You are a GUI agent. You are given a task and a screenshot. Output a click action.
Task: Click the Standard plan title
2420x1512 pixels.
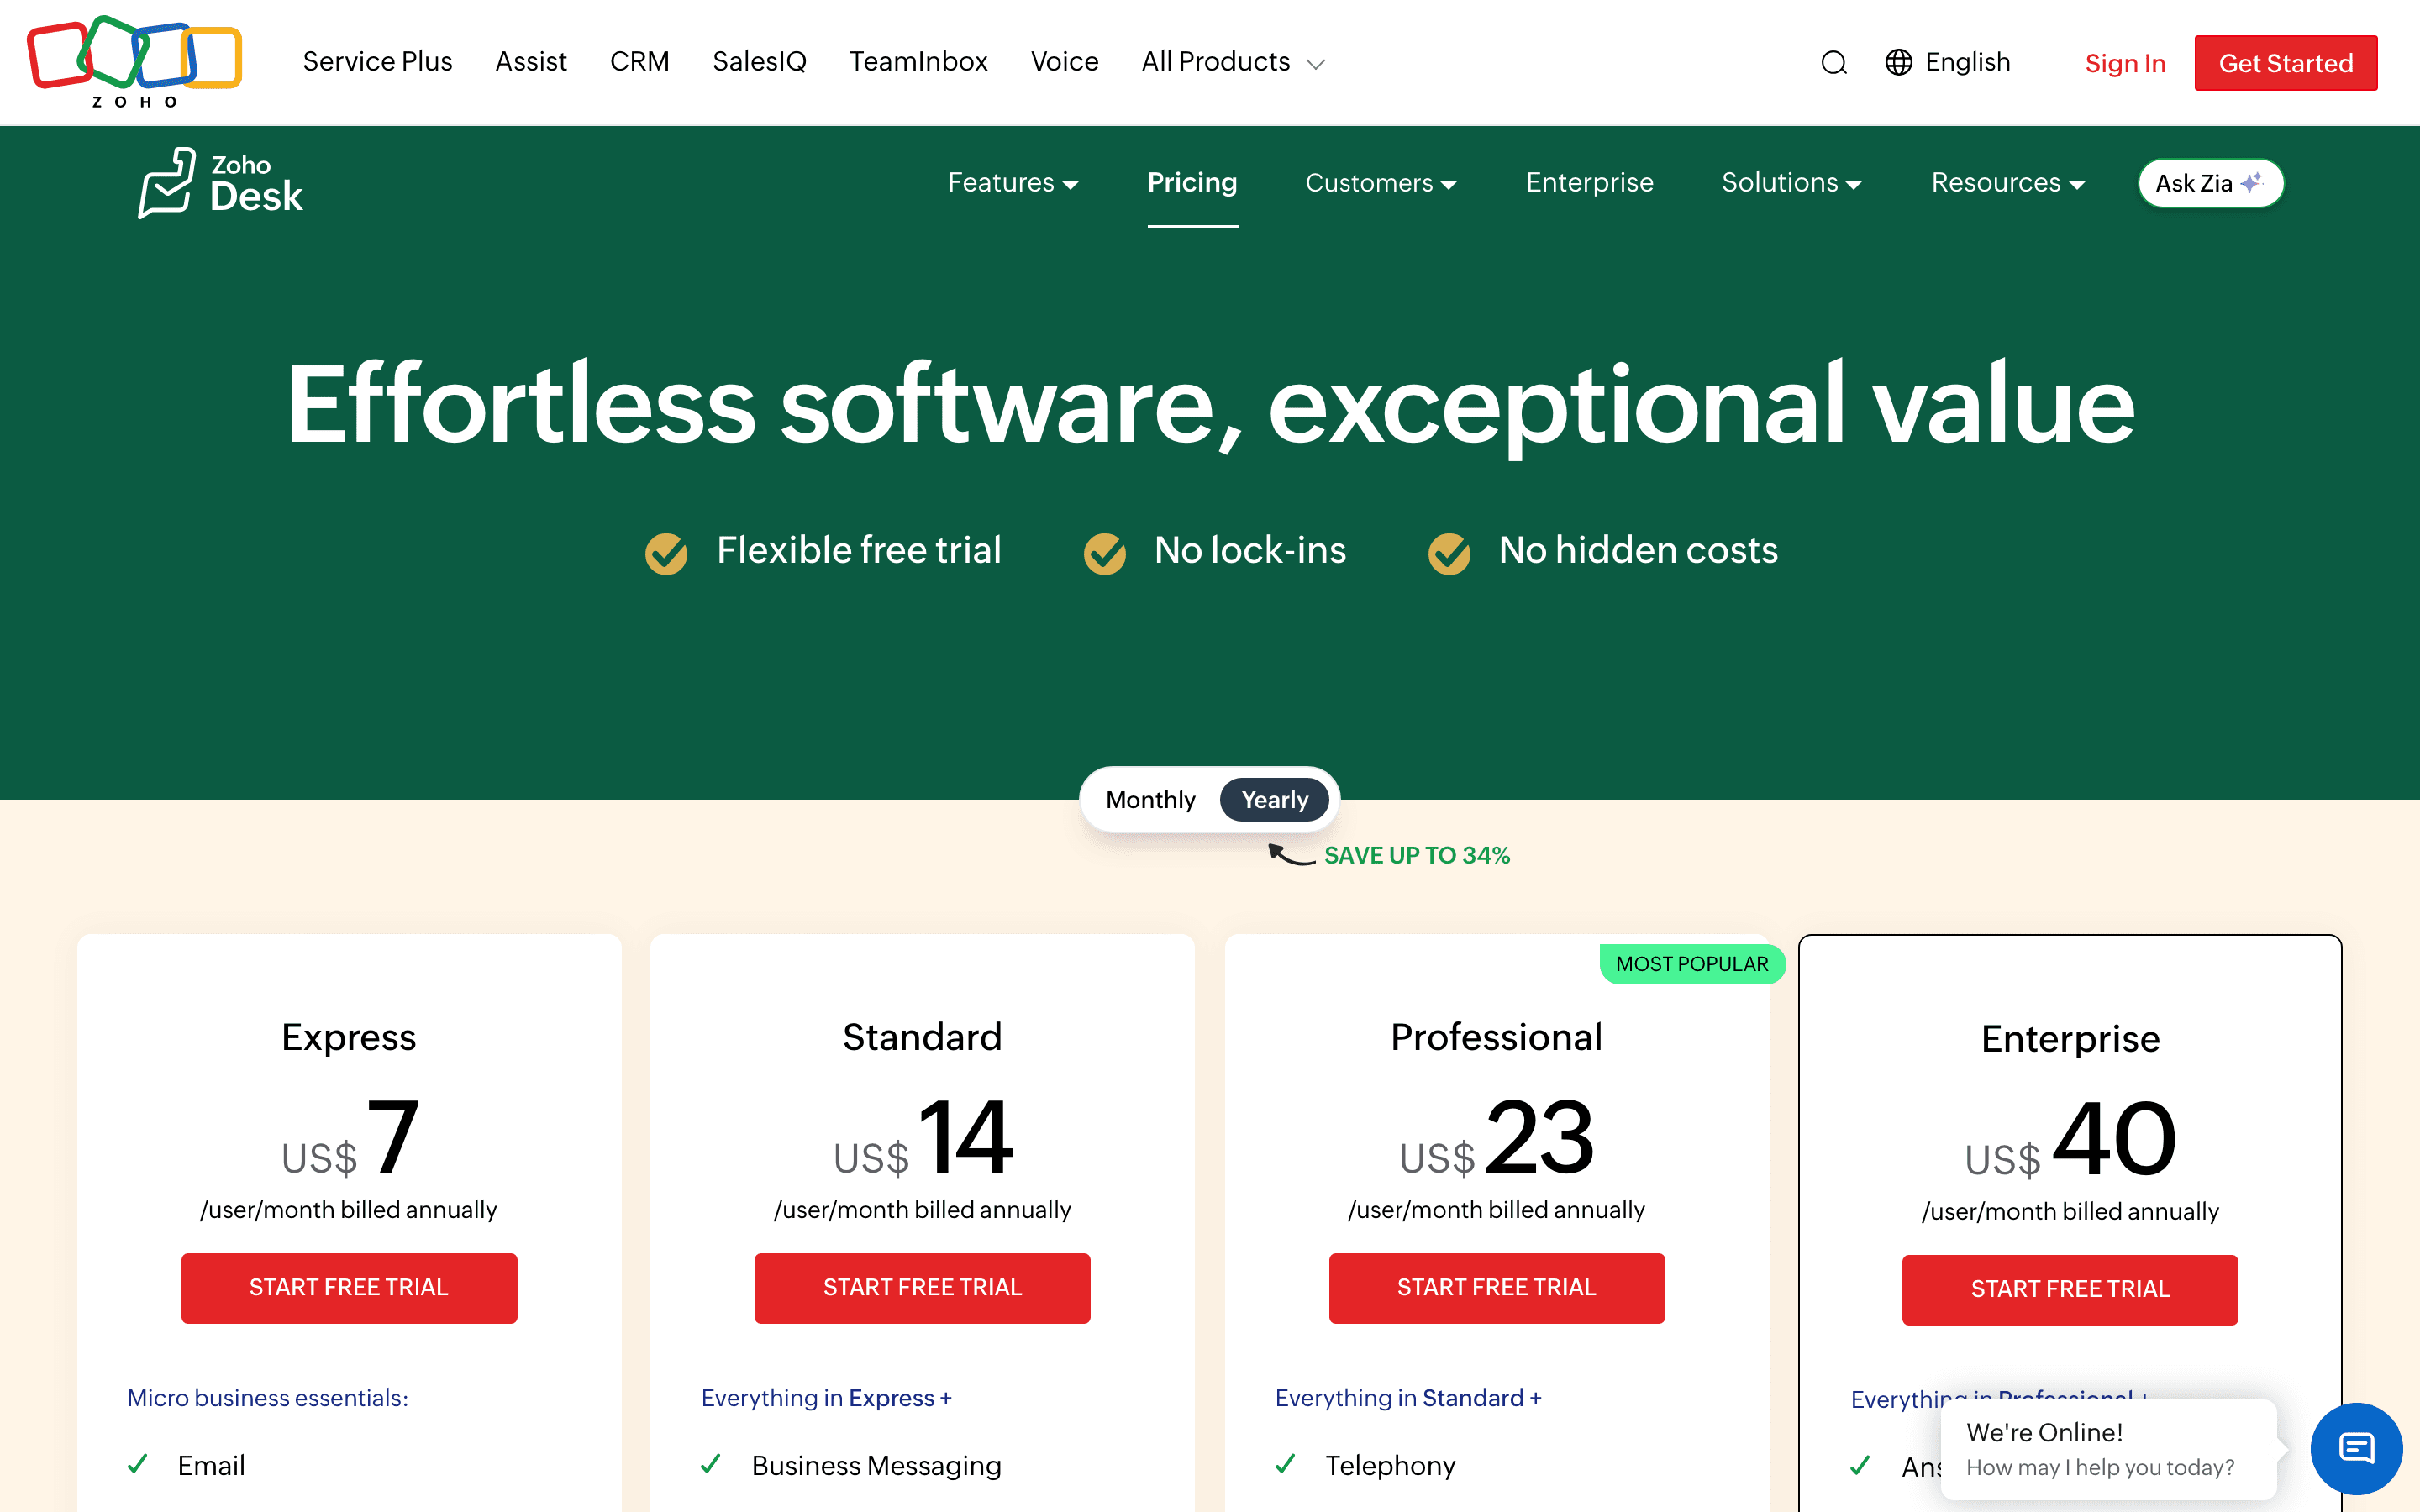point(922,1037)
